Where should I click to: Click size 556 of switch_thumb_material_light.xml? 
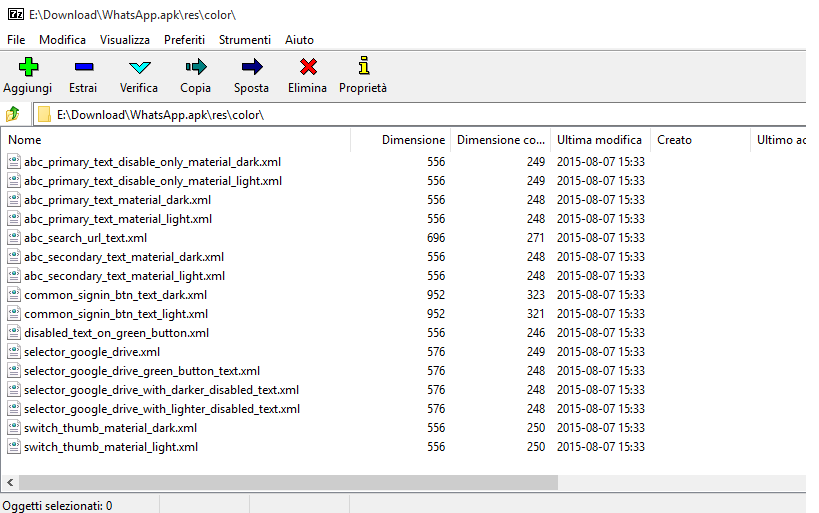pyautogui.click(x=436, y=447)
